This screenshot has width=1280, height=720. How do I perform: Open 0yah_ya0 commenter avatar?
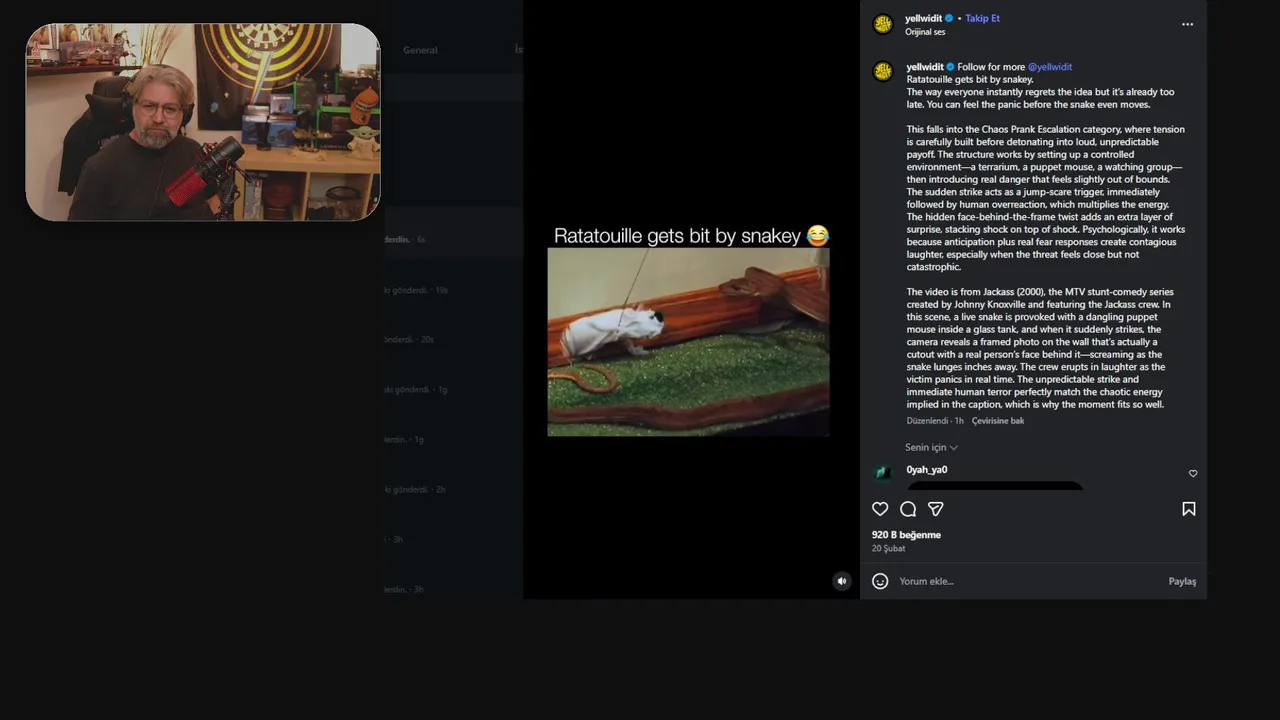click(x=883, y=473)
